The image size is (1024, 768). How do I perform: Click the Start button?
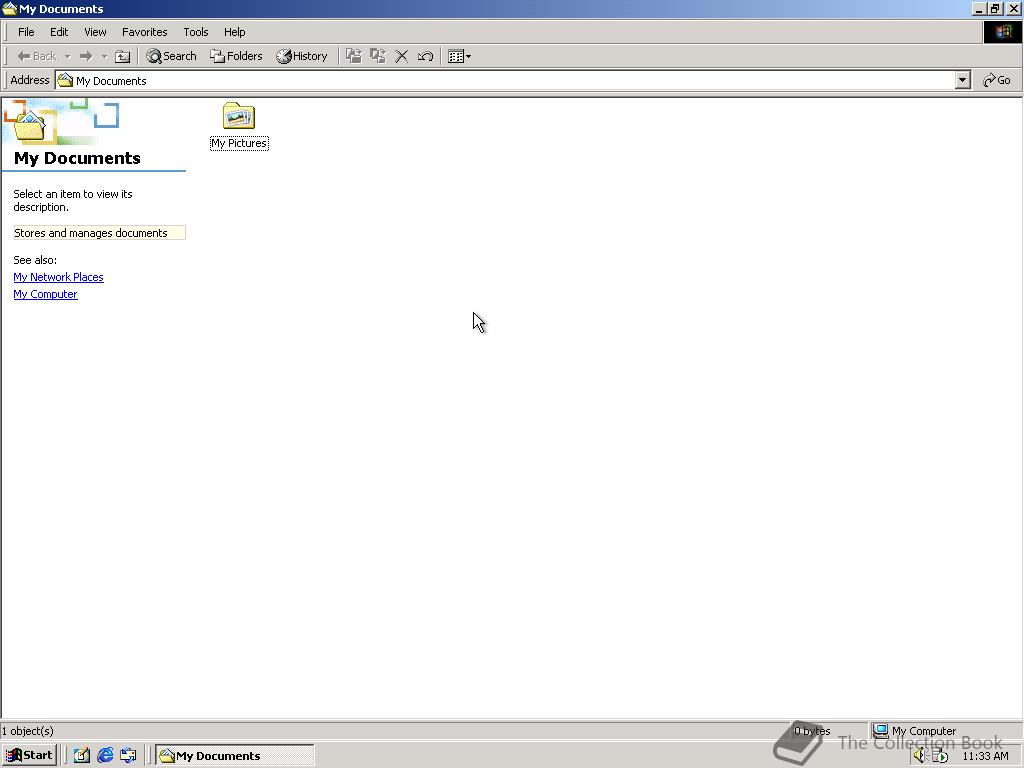point(29,756)
